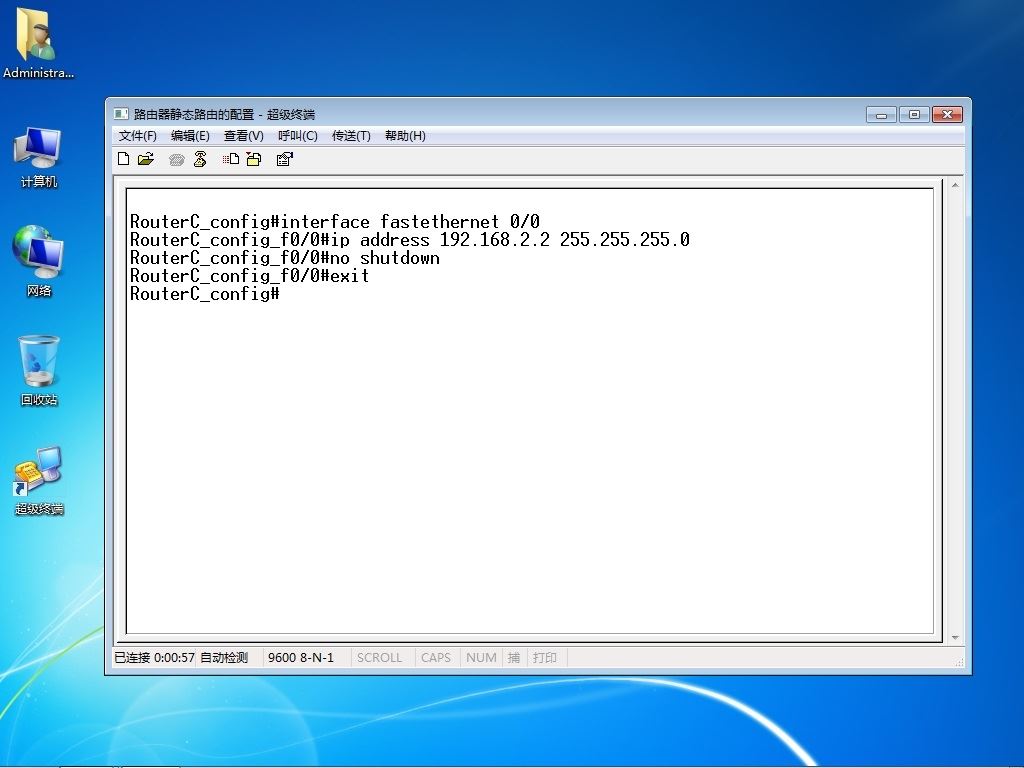The image size is (1024, 768).
Task: Click the Properties toolbar icon
Action: click(285, 159)
